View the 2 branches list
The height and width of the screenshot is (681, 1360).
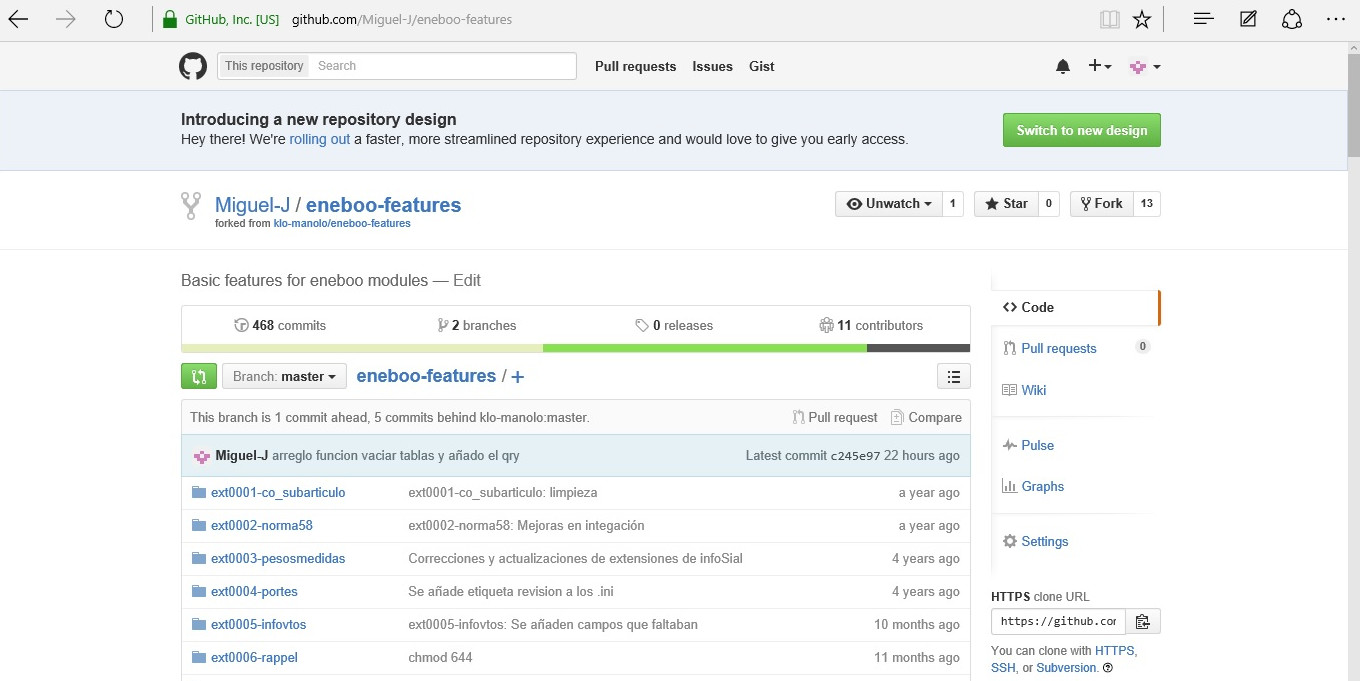coord(477,325)
